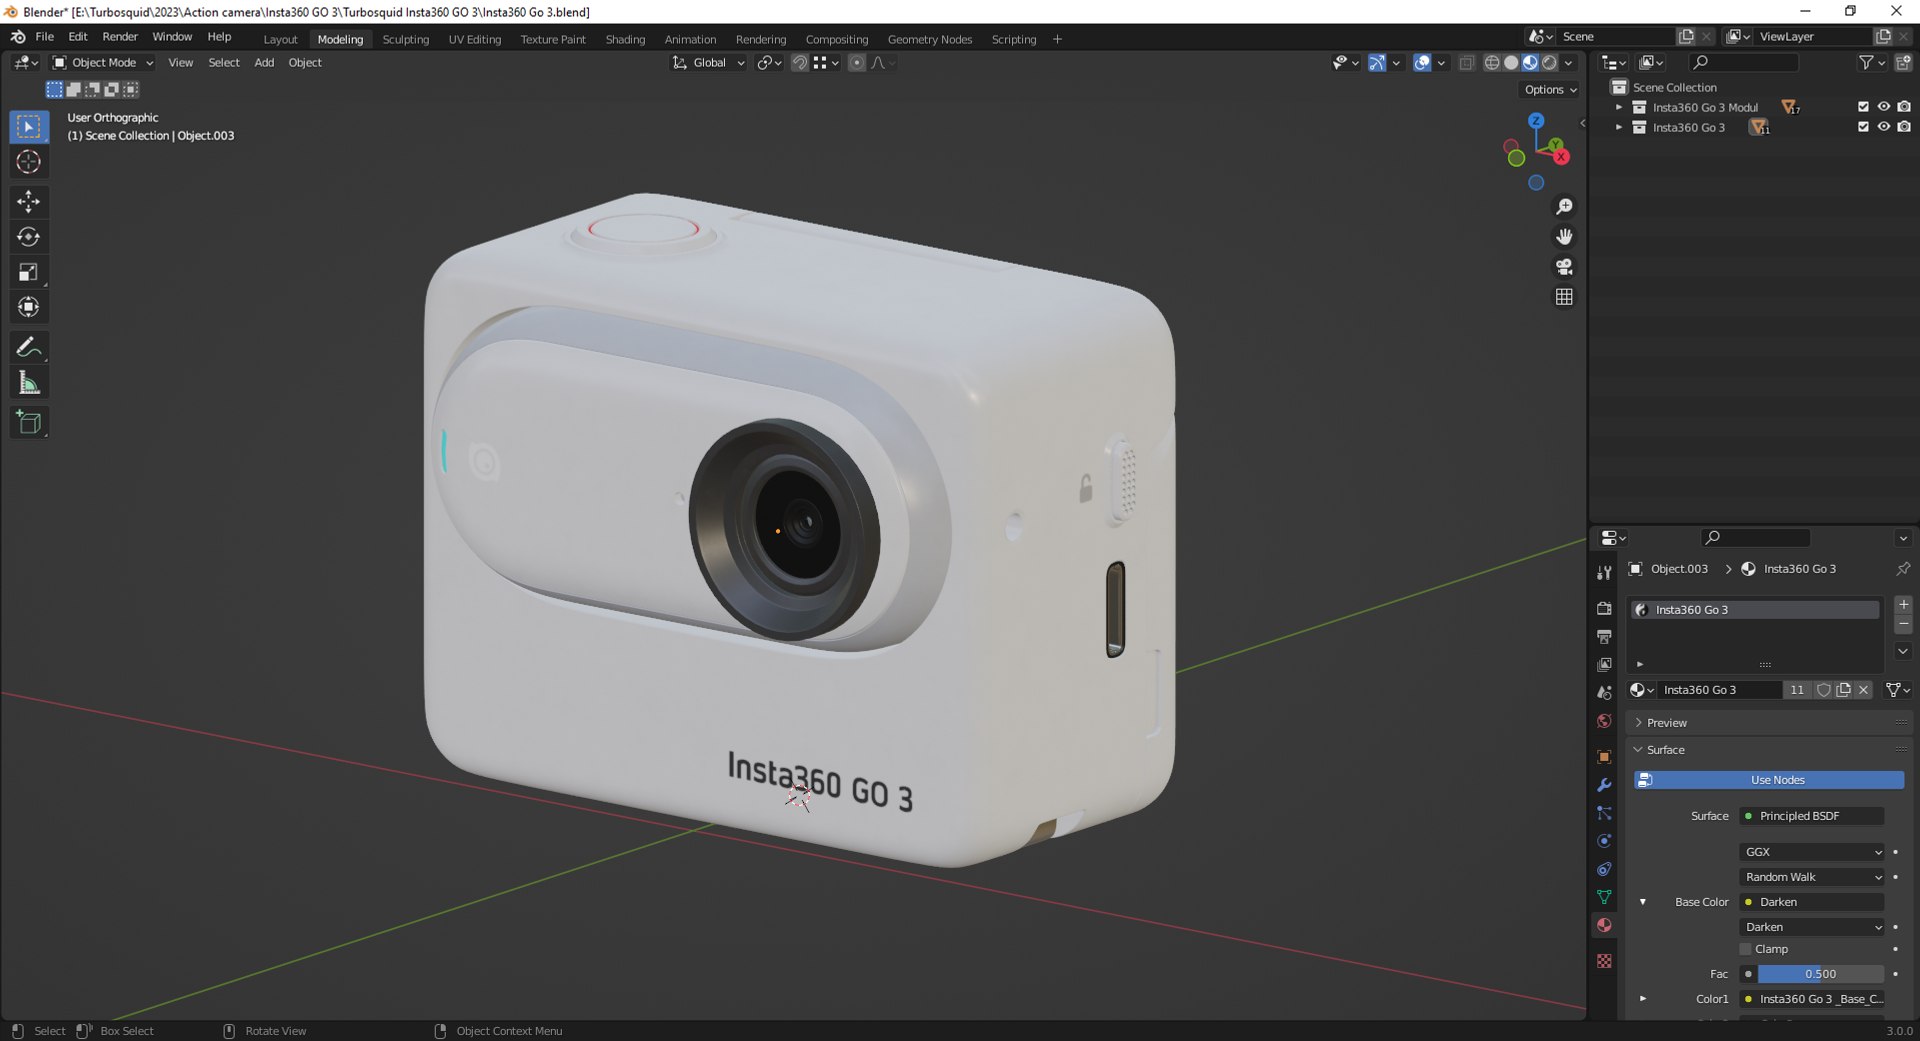1920x1041 pixels.
Task: Open the Modifier properties wrench tab
Action: [x=1604, y=785]
